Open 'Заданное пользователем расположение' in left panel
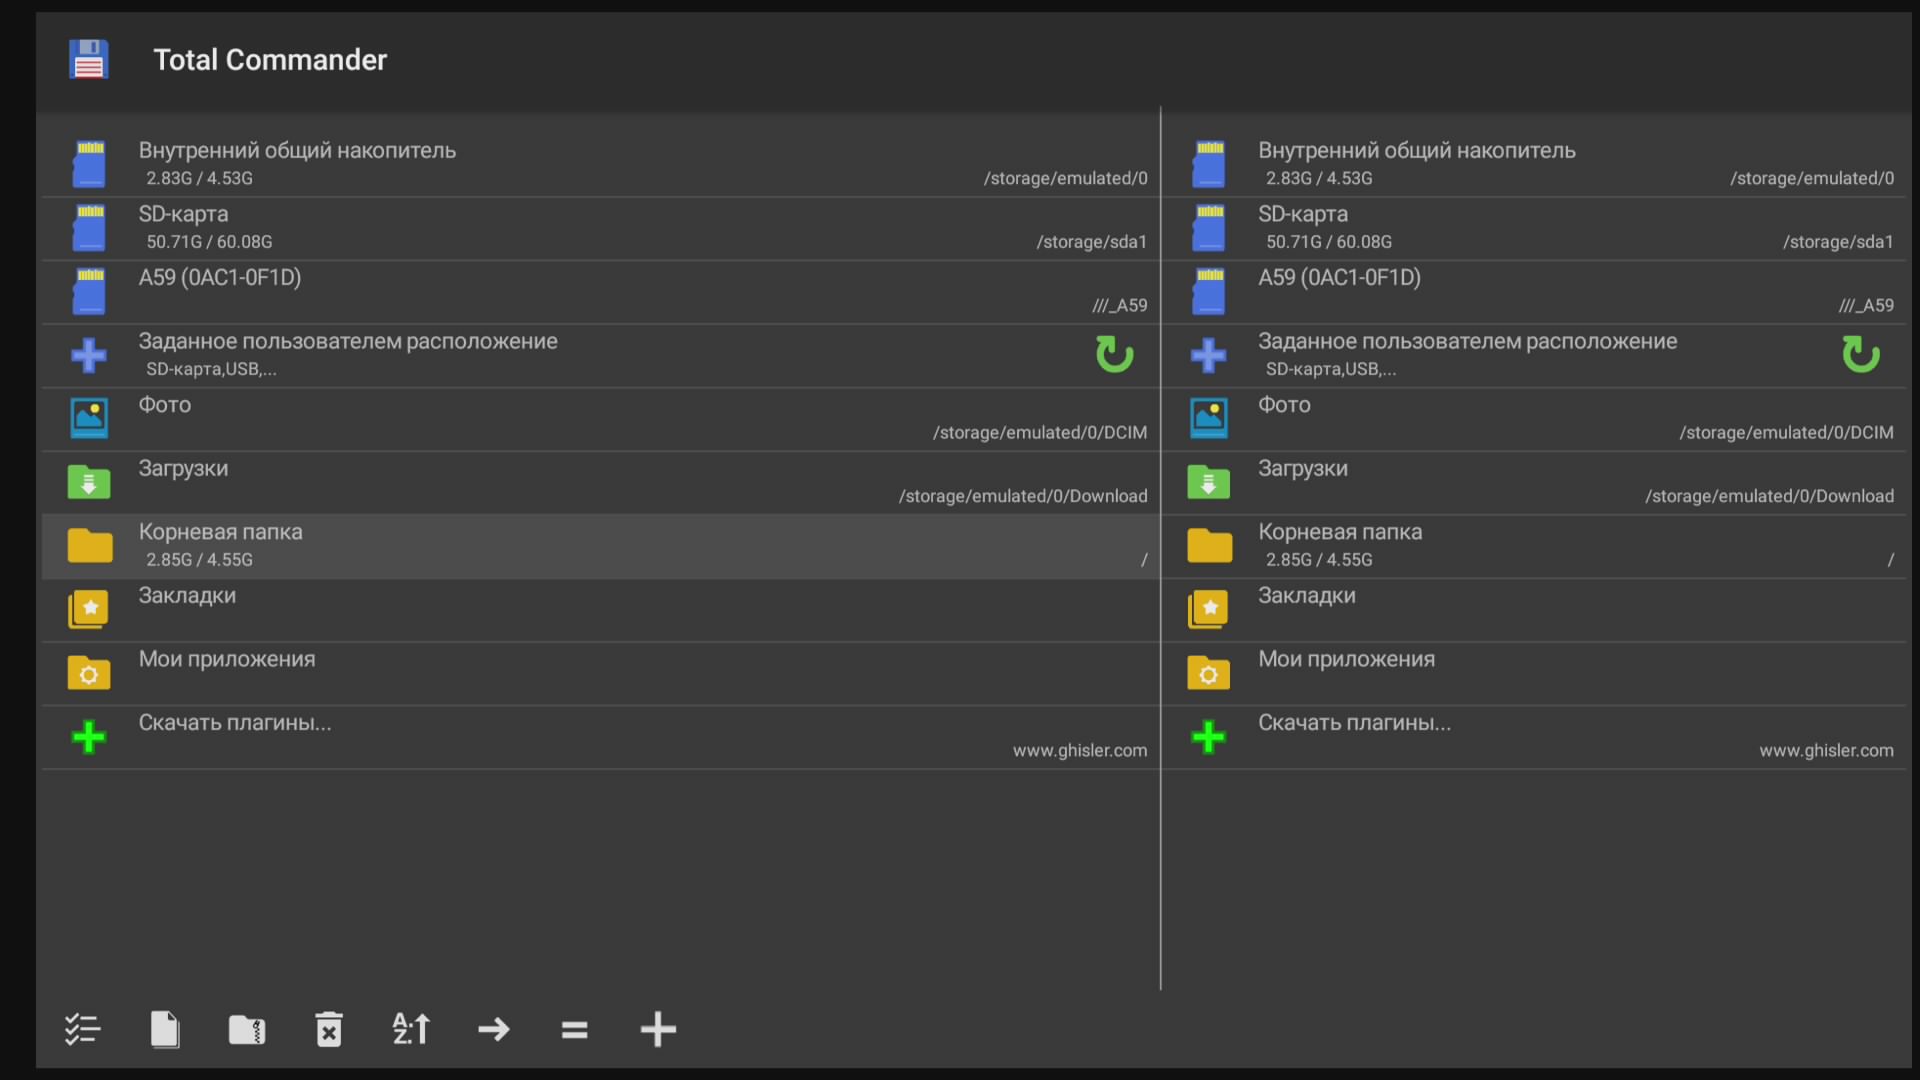The height and width of the screenshot is (1080, 1920). click(348, 341)
